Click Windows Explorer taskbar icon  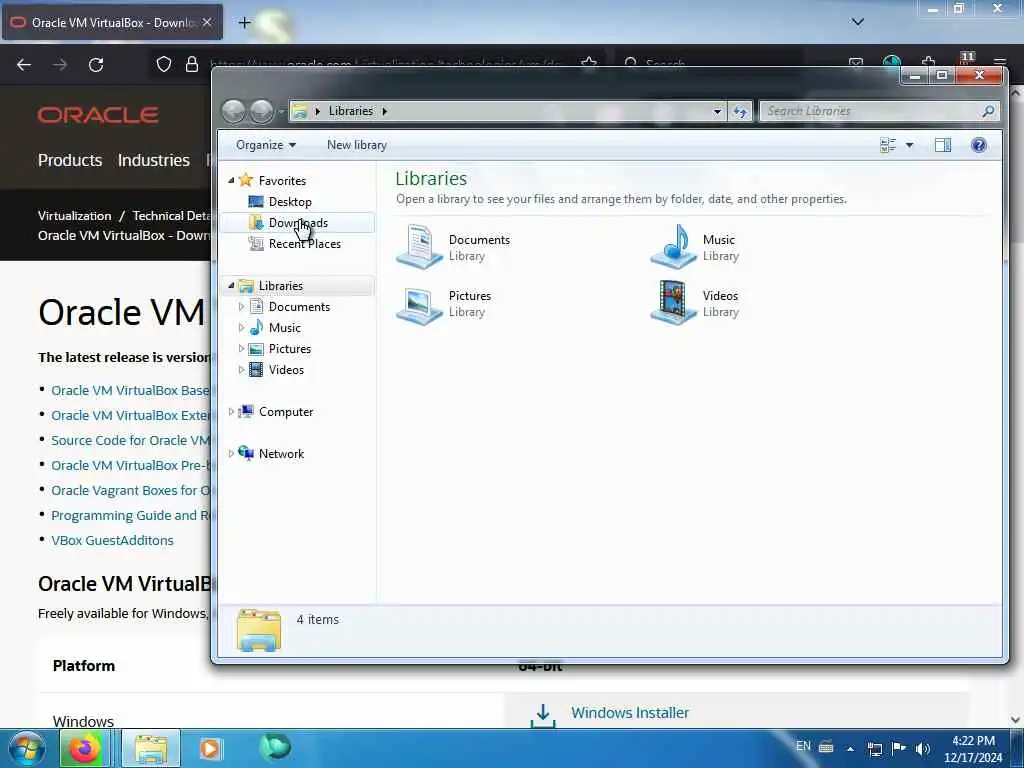(151, 748)
